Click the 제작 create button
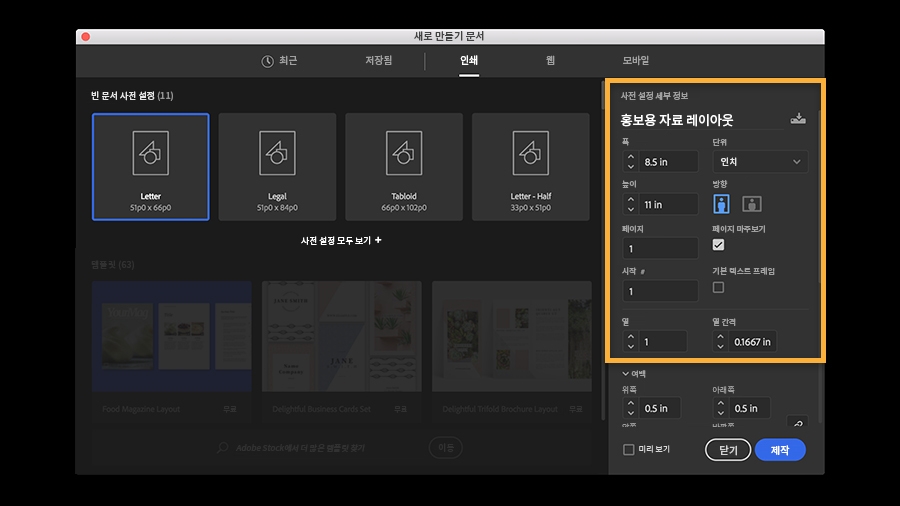Viewport: 900px width, 506px height. pyautogui.click(x=780, y=450)
